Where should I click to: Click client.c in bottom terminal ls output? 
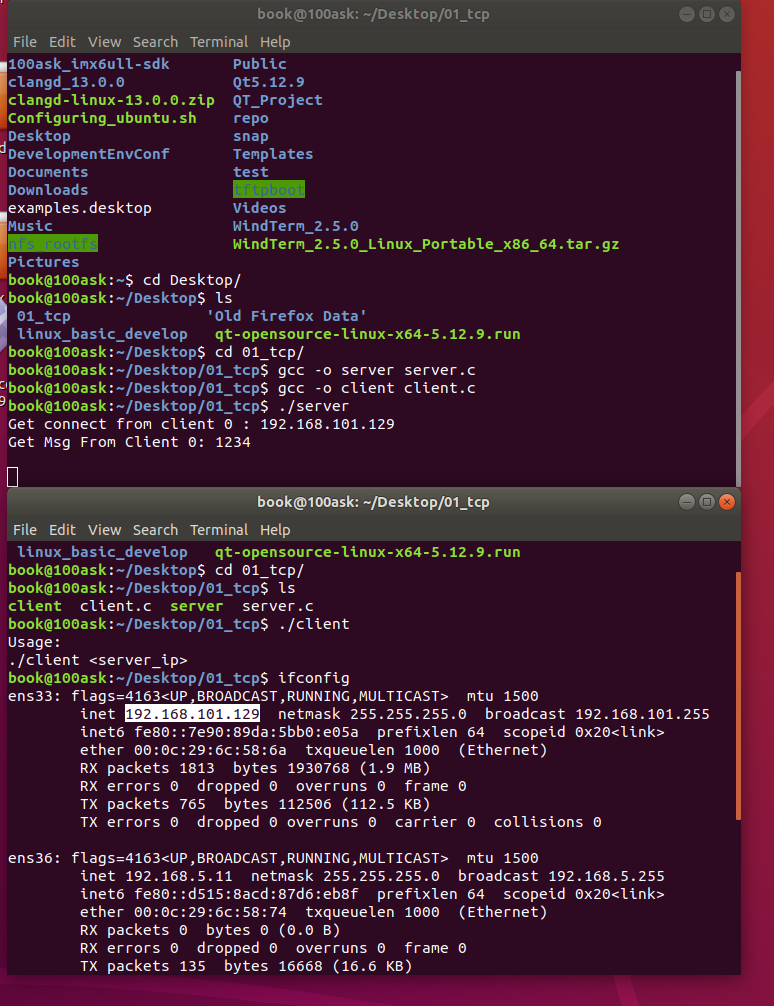pos(116,606)
